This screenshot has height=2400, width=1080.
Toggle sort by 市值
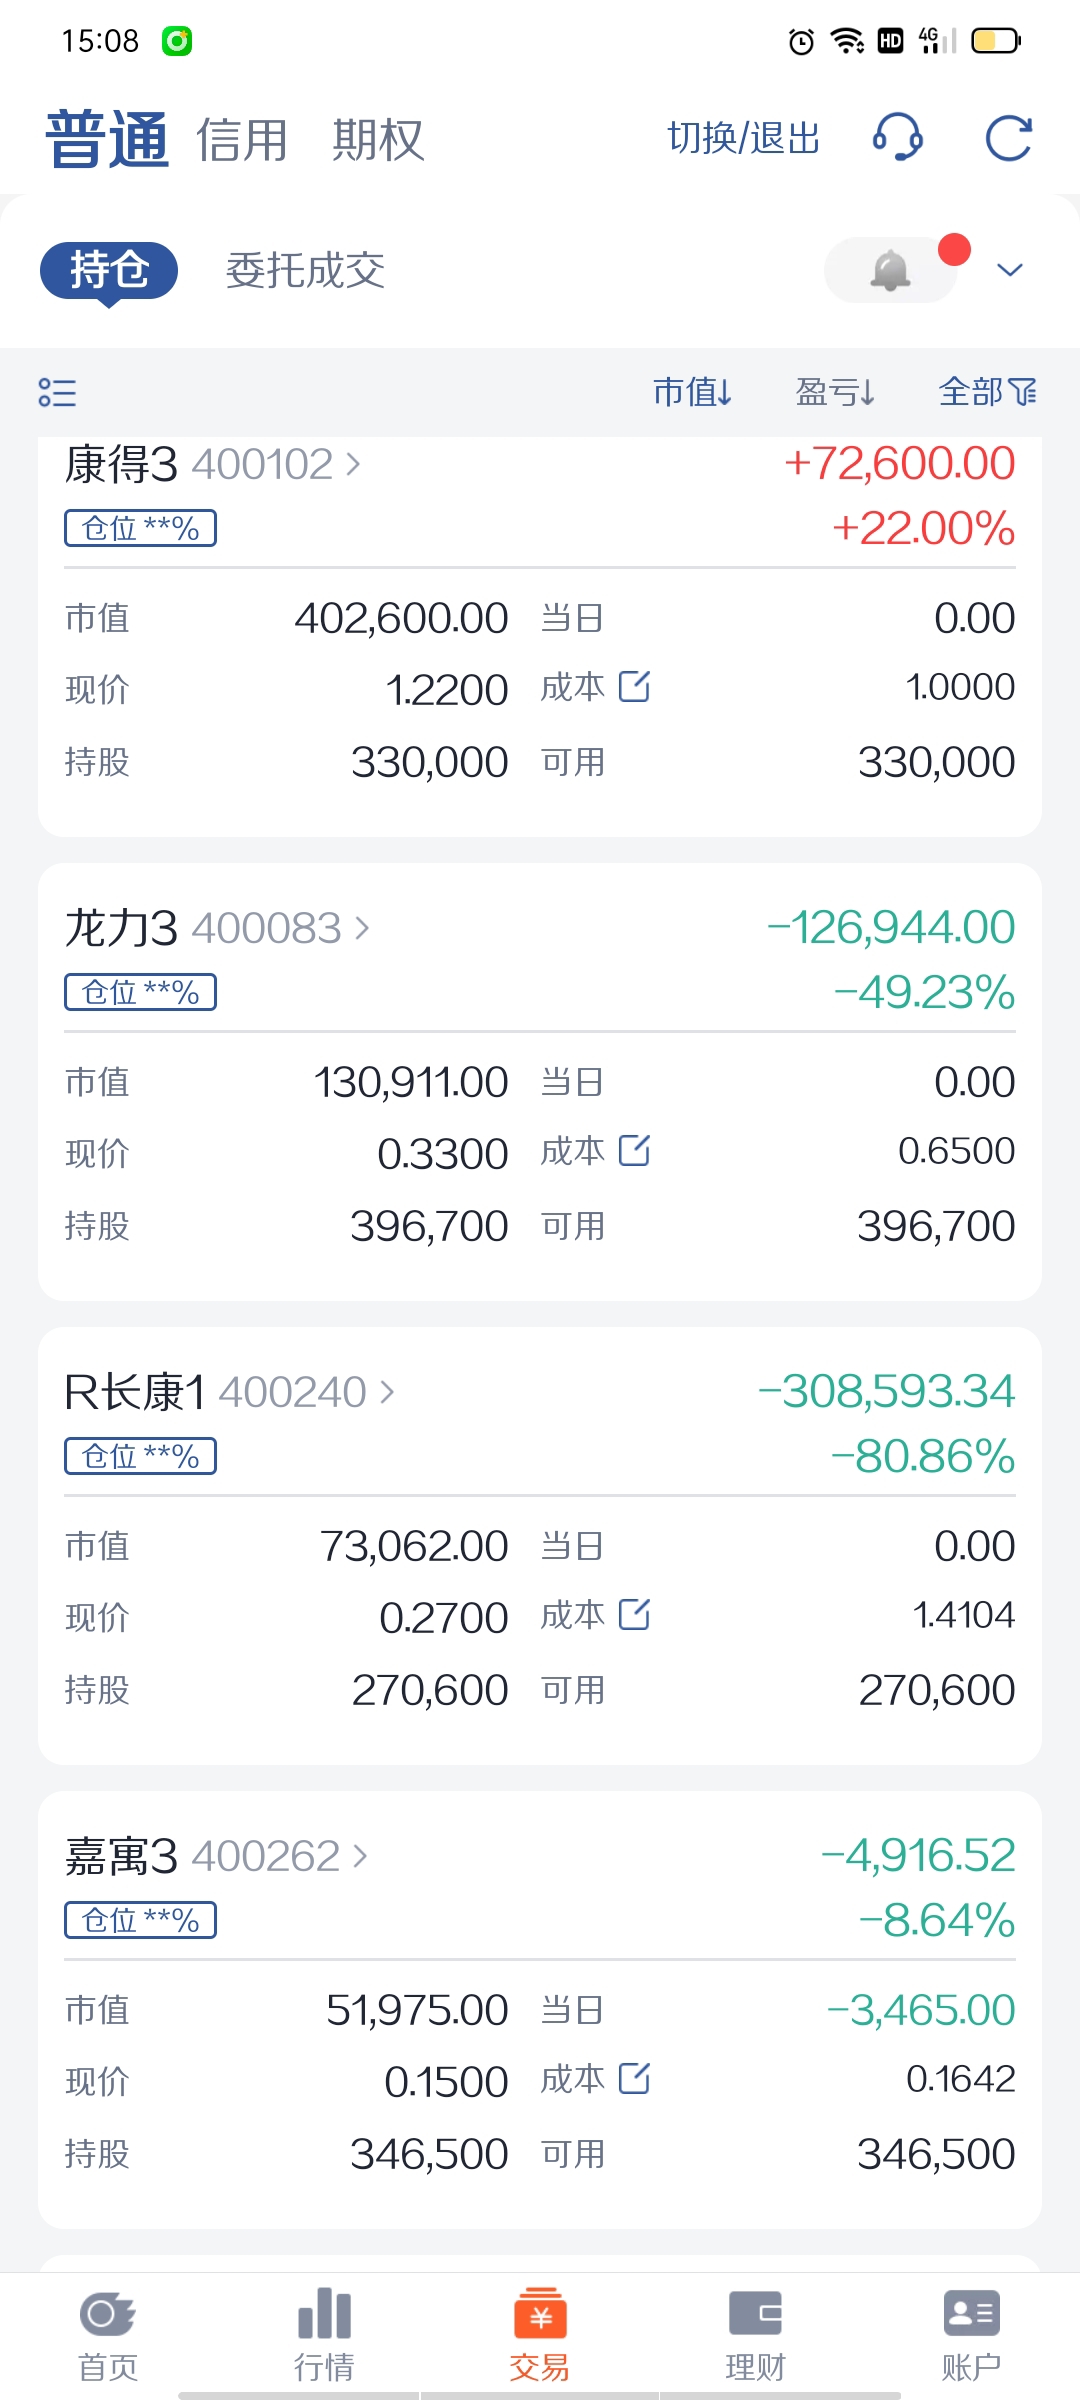[692, 392]
